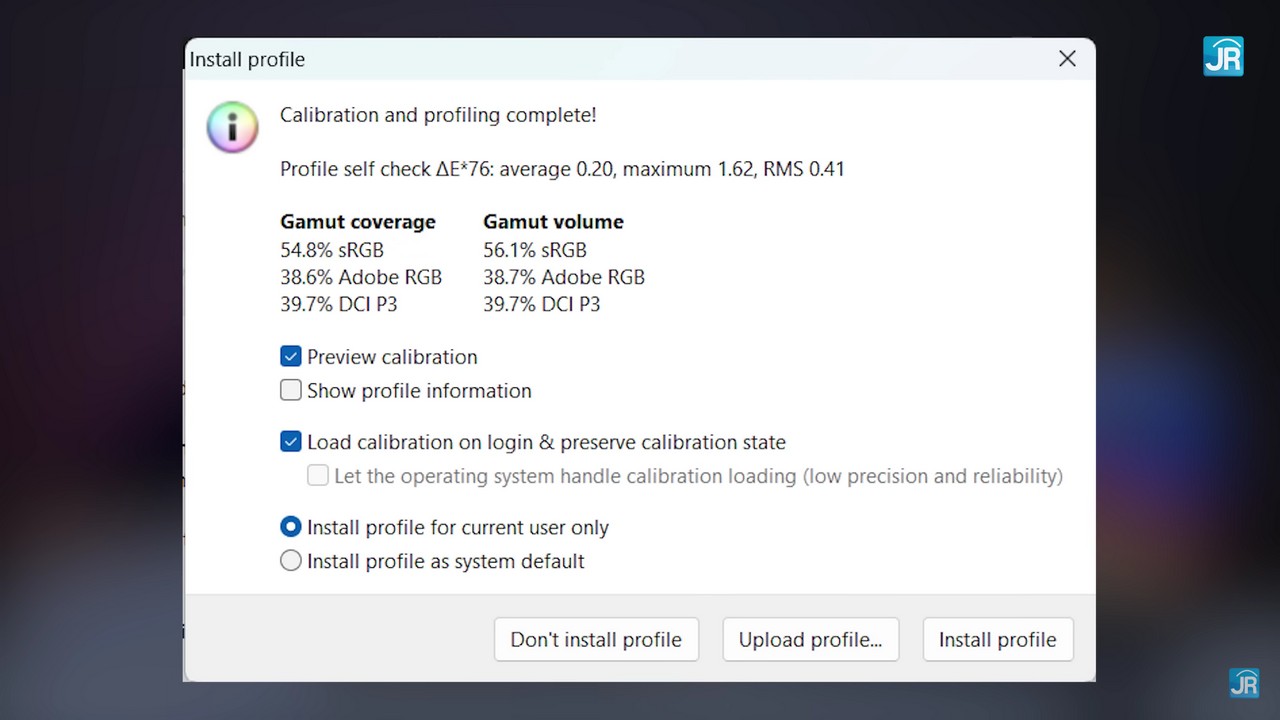This screenshot has width=1280, height=720.
Task: Click the Profile self check ΔE*76 line
Action: click(x=562, y=169)
